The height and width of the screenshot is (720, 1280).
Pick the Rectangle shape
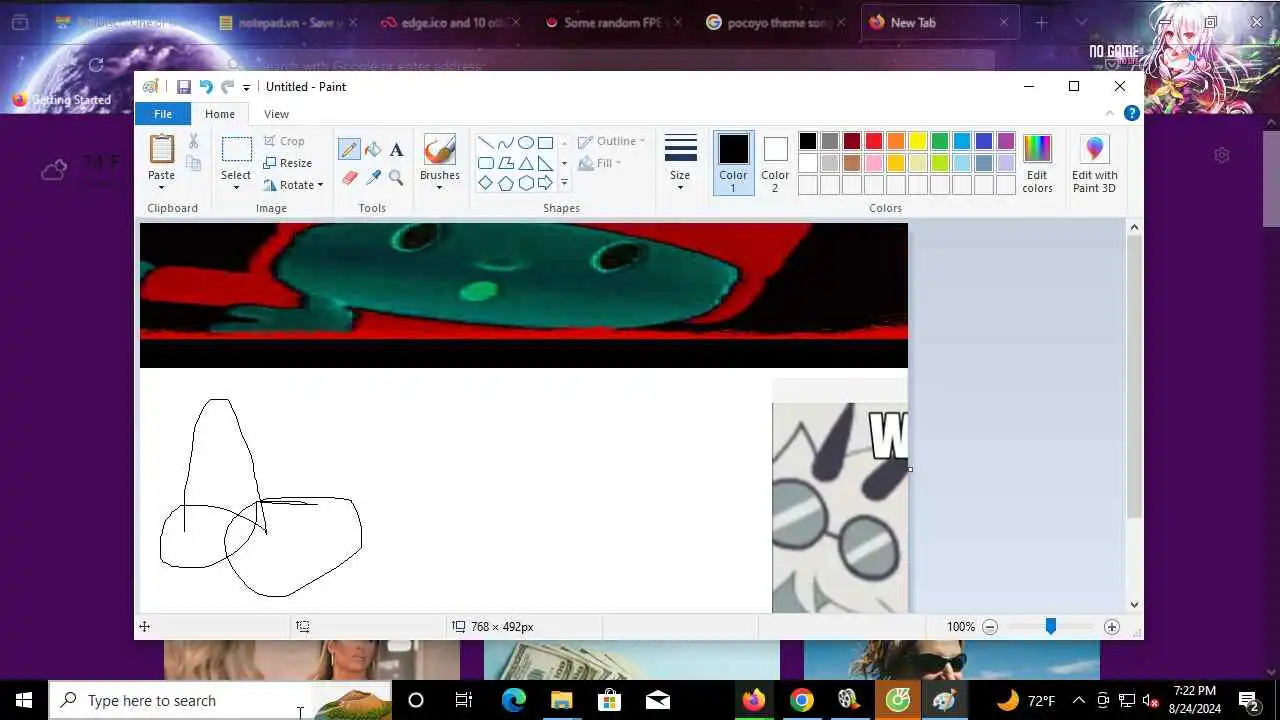click(545, 143)
